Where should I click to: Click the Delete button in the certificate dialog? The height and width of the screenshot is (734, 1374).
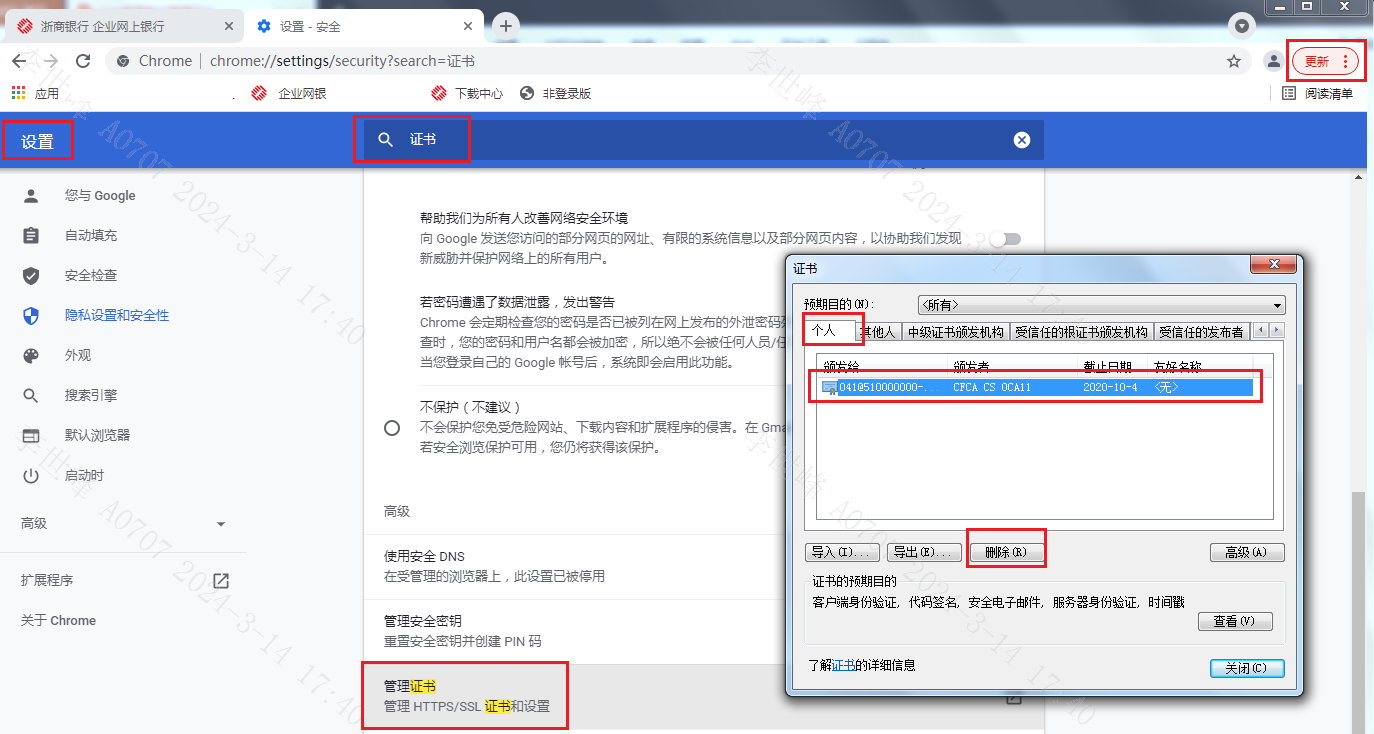click(x=1006, y=552)
